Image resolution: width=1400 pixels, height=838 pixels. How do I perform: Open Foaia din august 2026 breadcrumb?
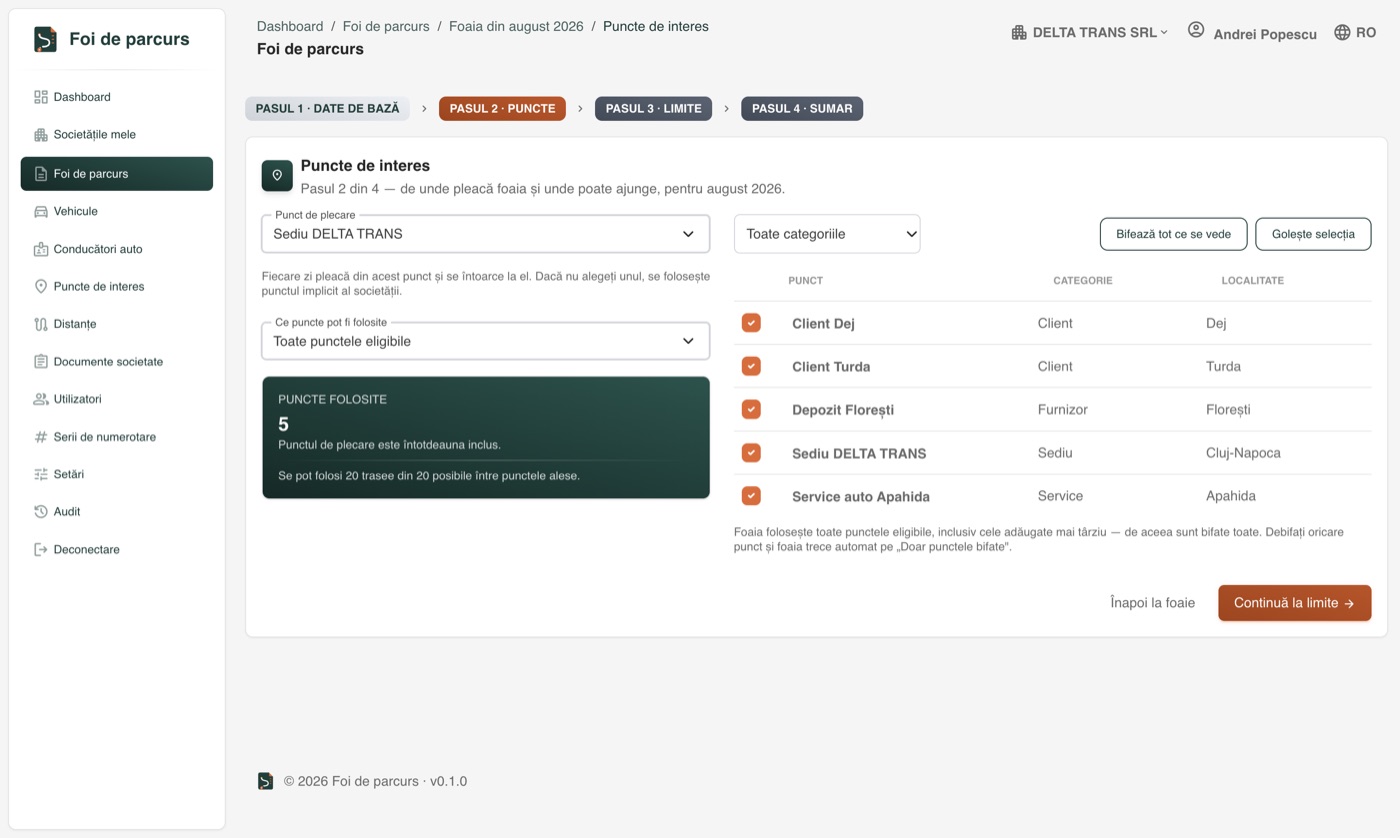click(x=516, y=27)
